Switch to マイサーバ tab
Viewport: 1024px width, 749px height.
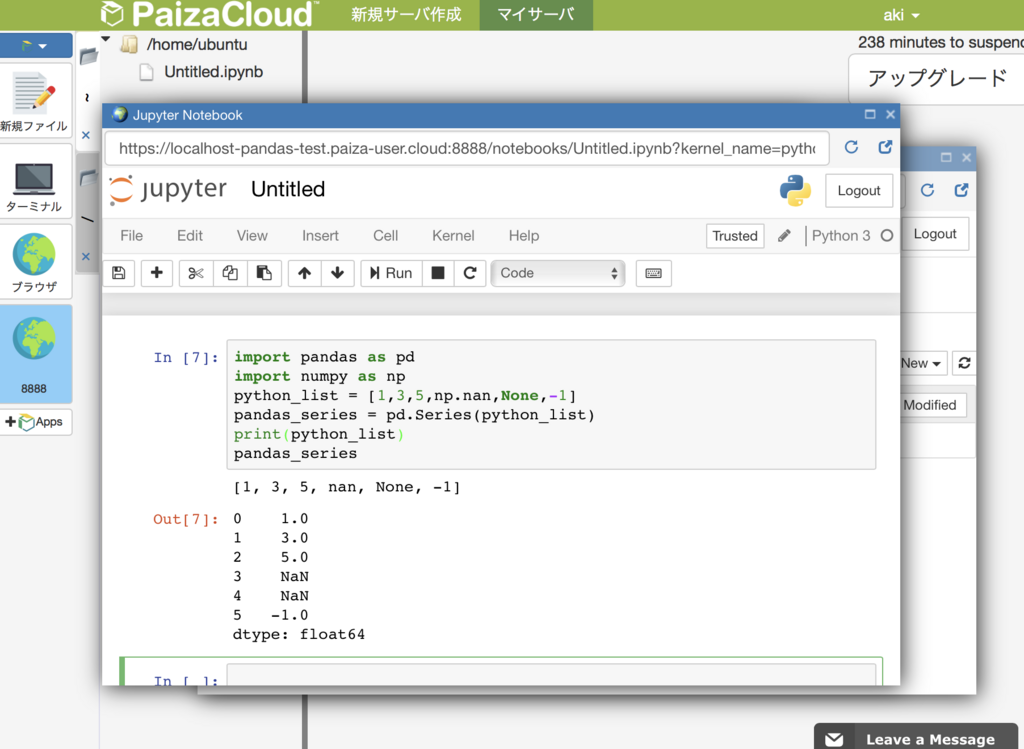click(536, 14)
